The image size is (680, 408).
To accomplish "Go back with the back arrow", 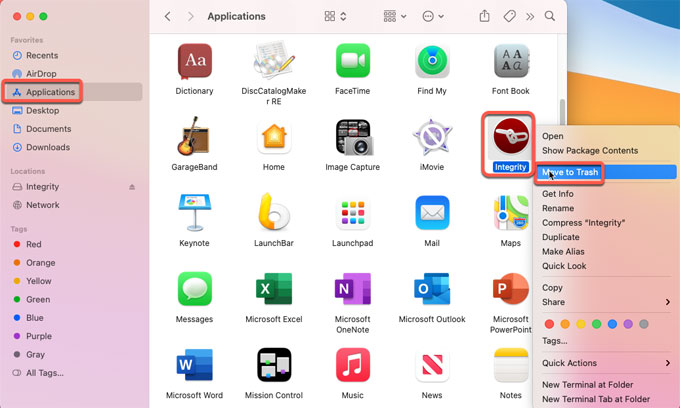I will pos(167,17).
